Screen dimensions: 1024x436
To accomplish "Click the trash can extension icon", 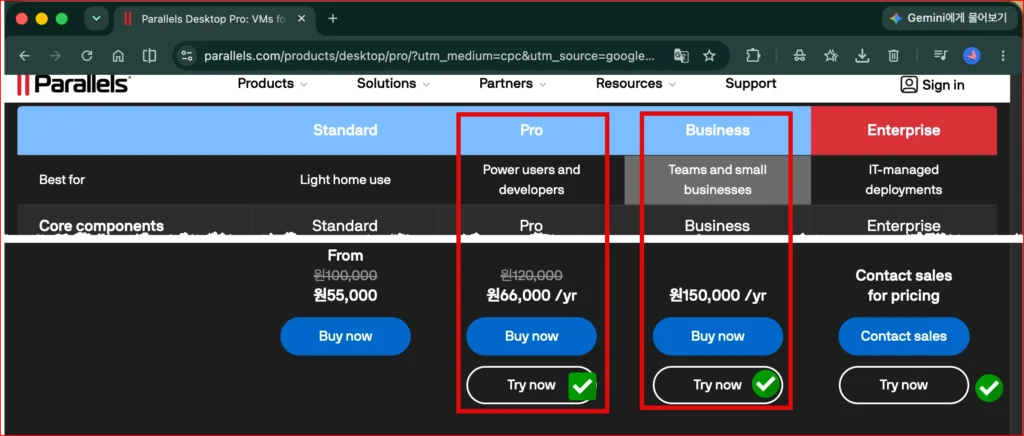I will coord(893,56).
